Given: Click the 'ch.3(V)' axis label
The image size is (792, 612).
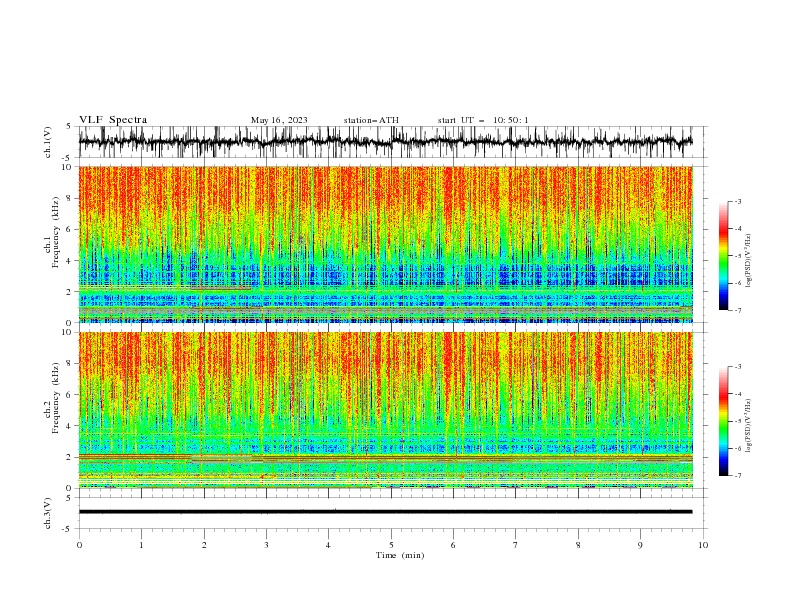Looking at the screenshot, I should pos(48,513).
